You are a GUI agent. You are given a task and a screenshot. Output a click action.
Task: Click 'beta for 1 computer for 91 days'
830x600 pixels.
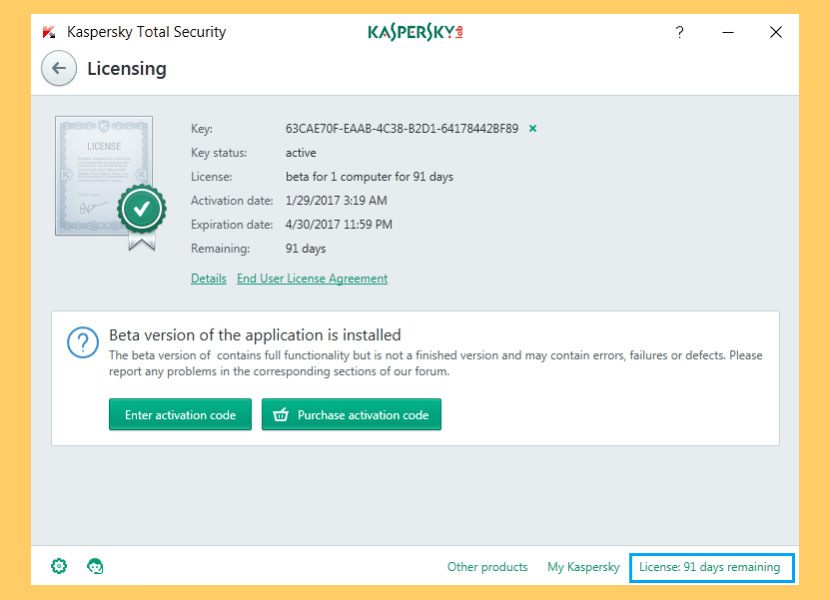click(x=369, y=177)
